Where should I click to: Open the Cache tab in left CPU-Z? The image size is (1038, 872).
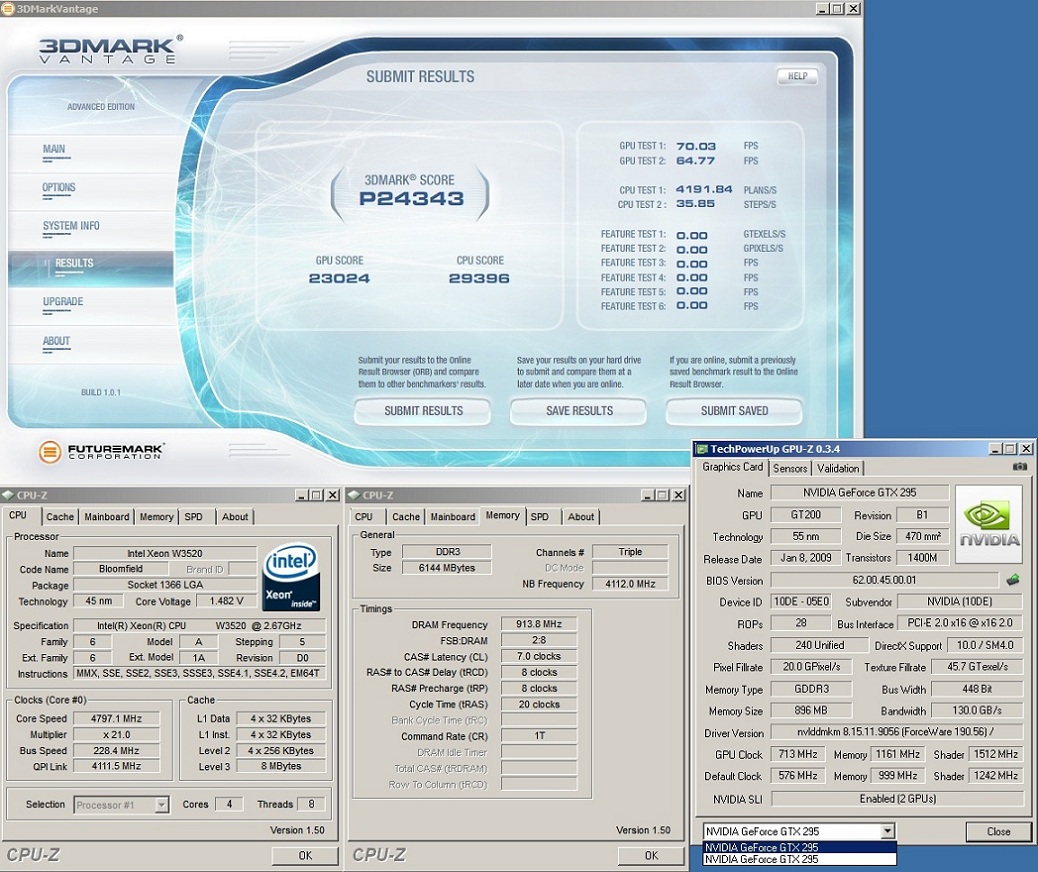60,516
